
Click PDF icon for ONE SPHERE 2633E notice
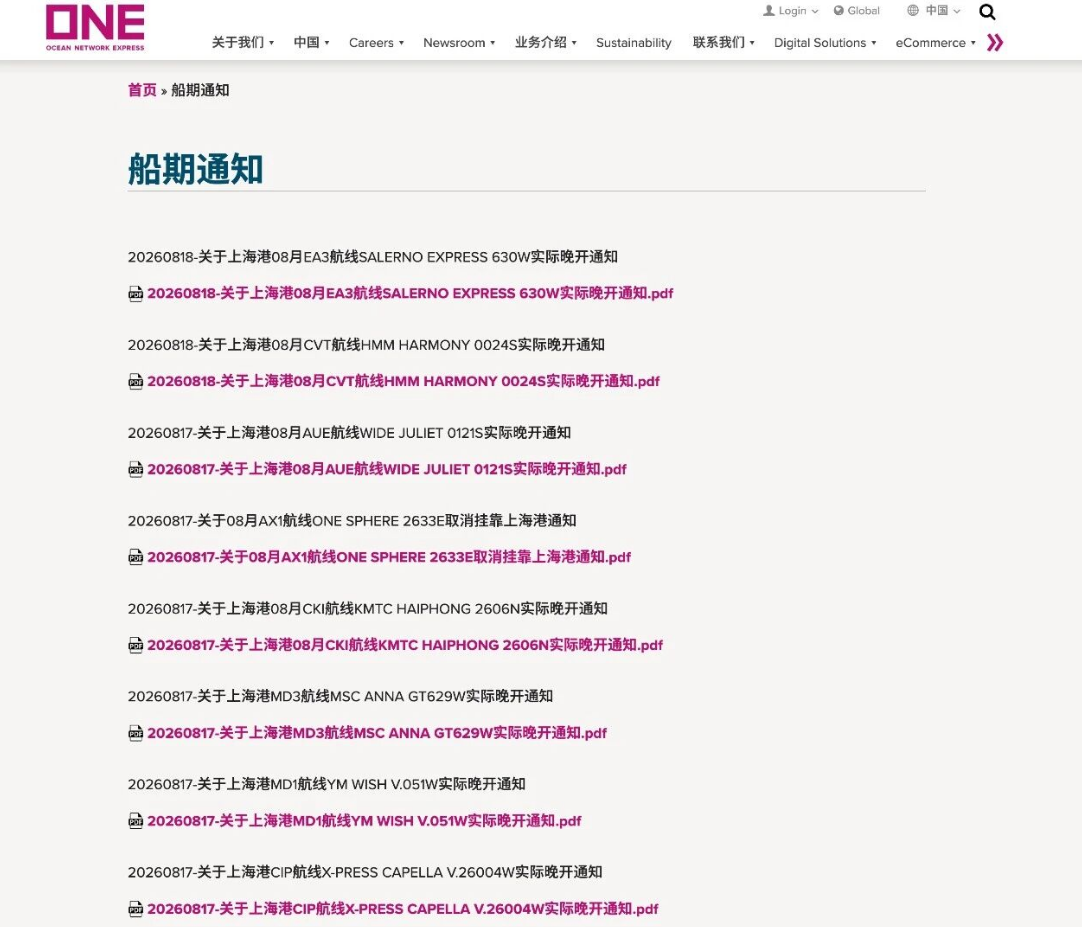point(136,557)
